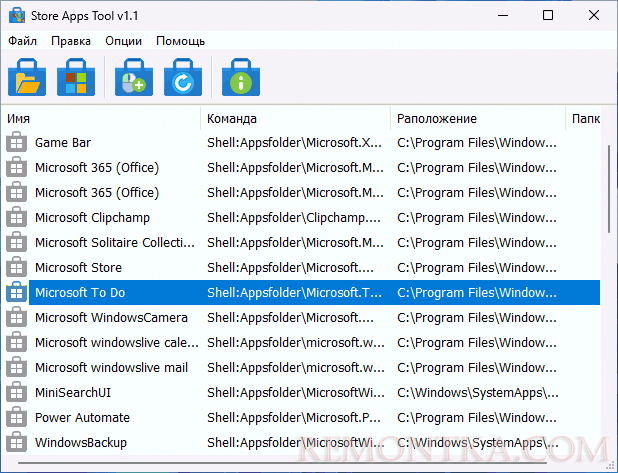Select the MiniSearchUI entry

[x=73, y=393]
